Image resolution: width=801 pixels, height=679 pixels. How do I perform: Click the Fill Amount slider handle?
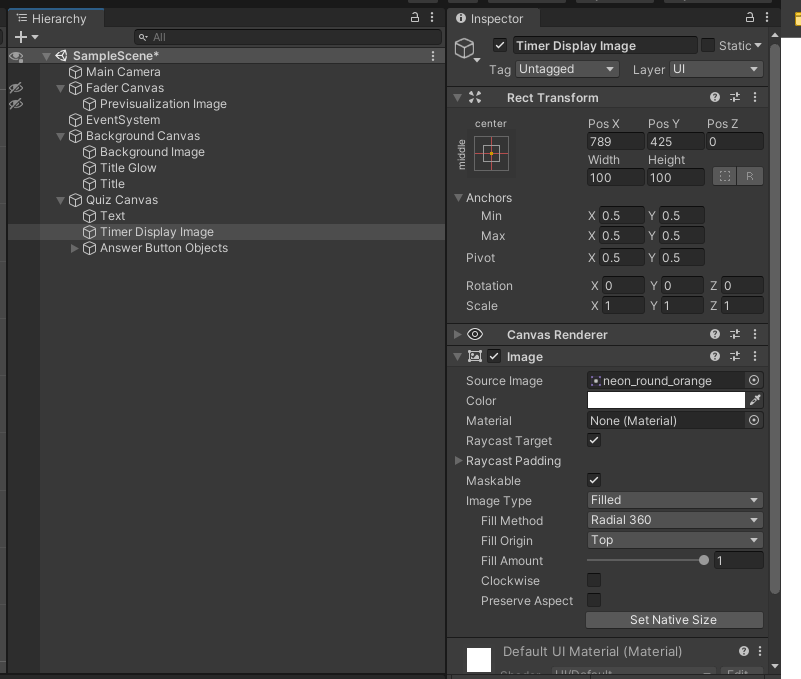coord(704,561)
